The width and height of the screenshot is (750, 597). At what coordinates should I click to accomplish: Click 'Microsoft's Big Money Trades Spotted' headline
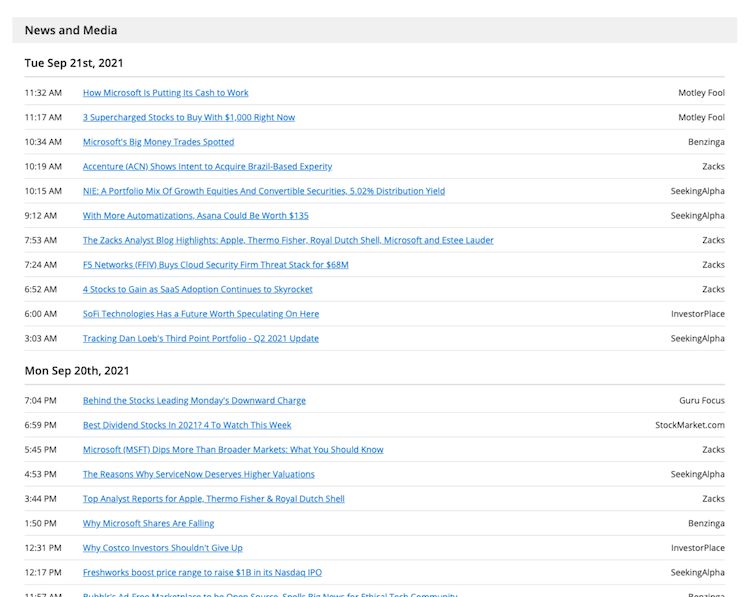click(x=158, y=142)
